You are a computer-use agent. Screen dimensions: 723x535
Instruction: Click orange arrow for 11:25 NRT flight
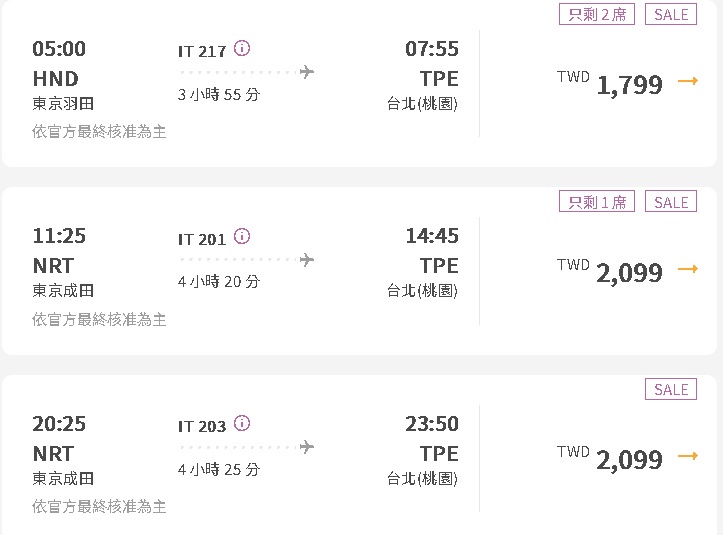point(687,269)
